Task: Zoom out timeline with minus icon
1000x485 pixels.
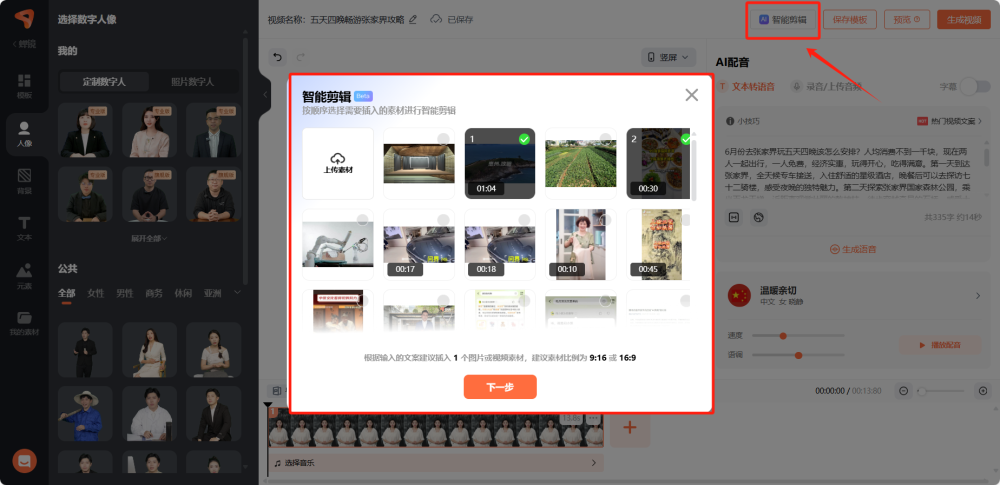Action: pyautogui.click(x=904, y=391)
